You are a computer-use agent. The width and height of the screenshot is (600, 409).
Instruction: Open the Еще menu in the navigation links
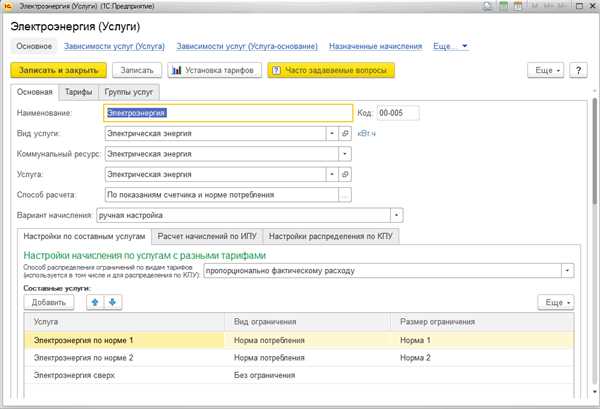[450, 46]
